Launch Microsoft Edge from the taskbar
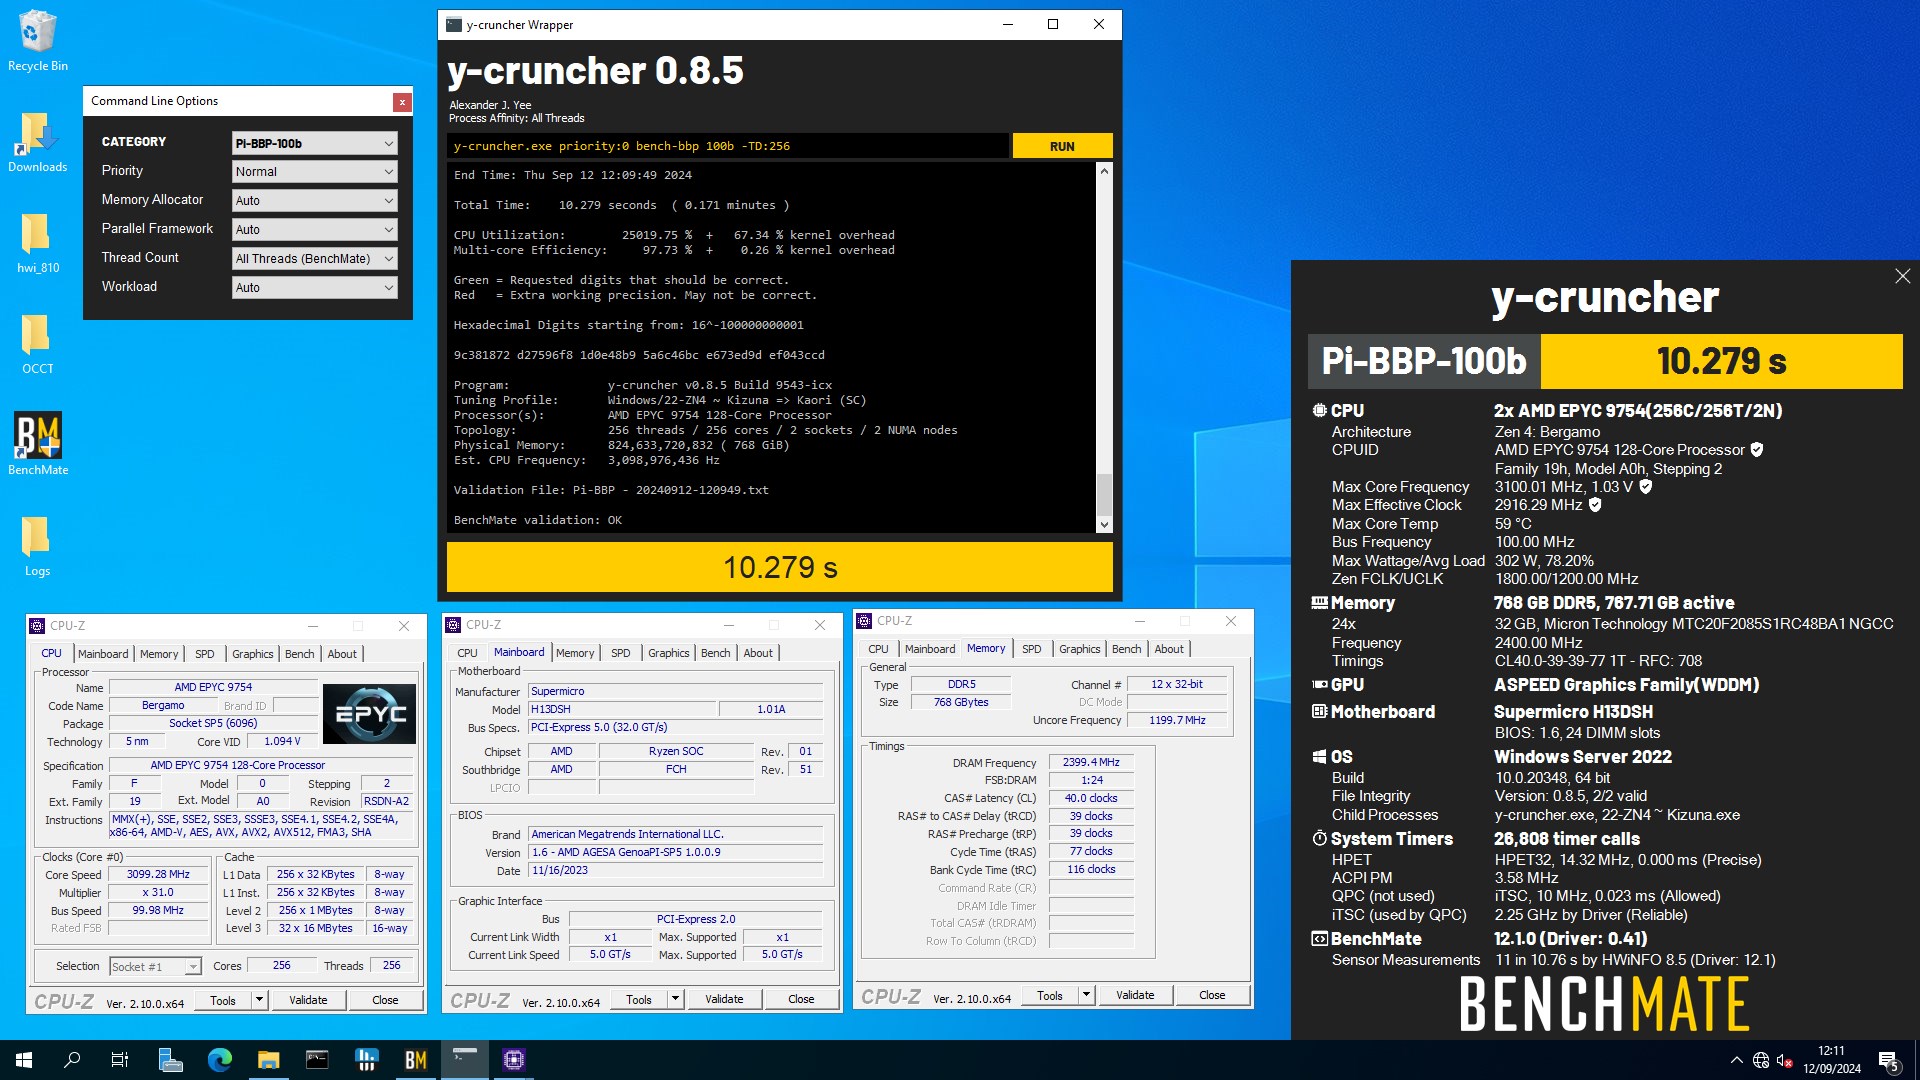Screen dimensions: 1920x1080 coord(219,1060)
